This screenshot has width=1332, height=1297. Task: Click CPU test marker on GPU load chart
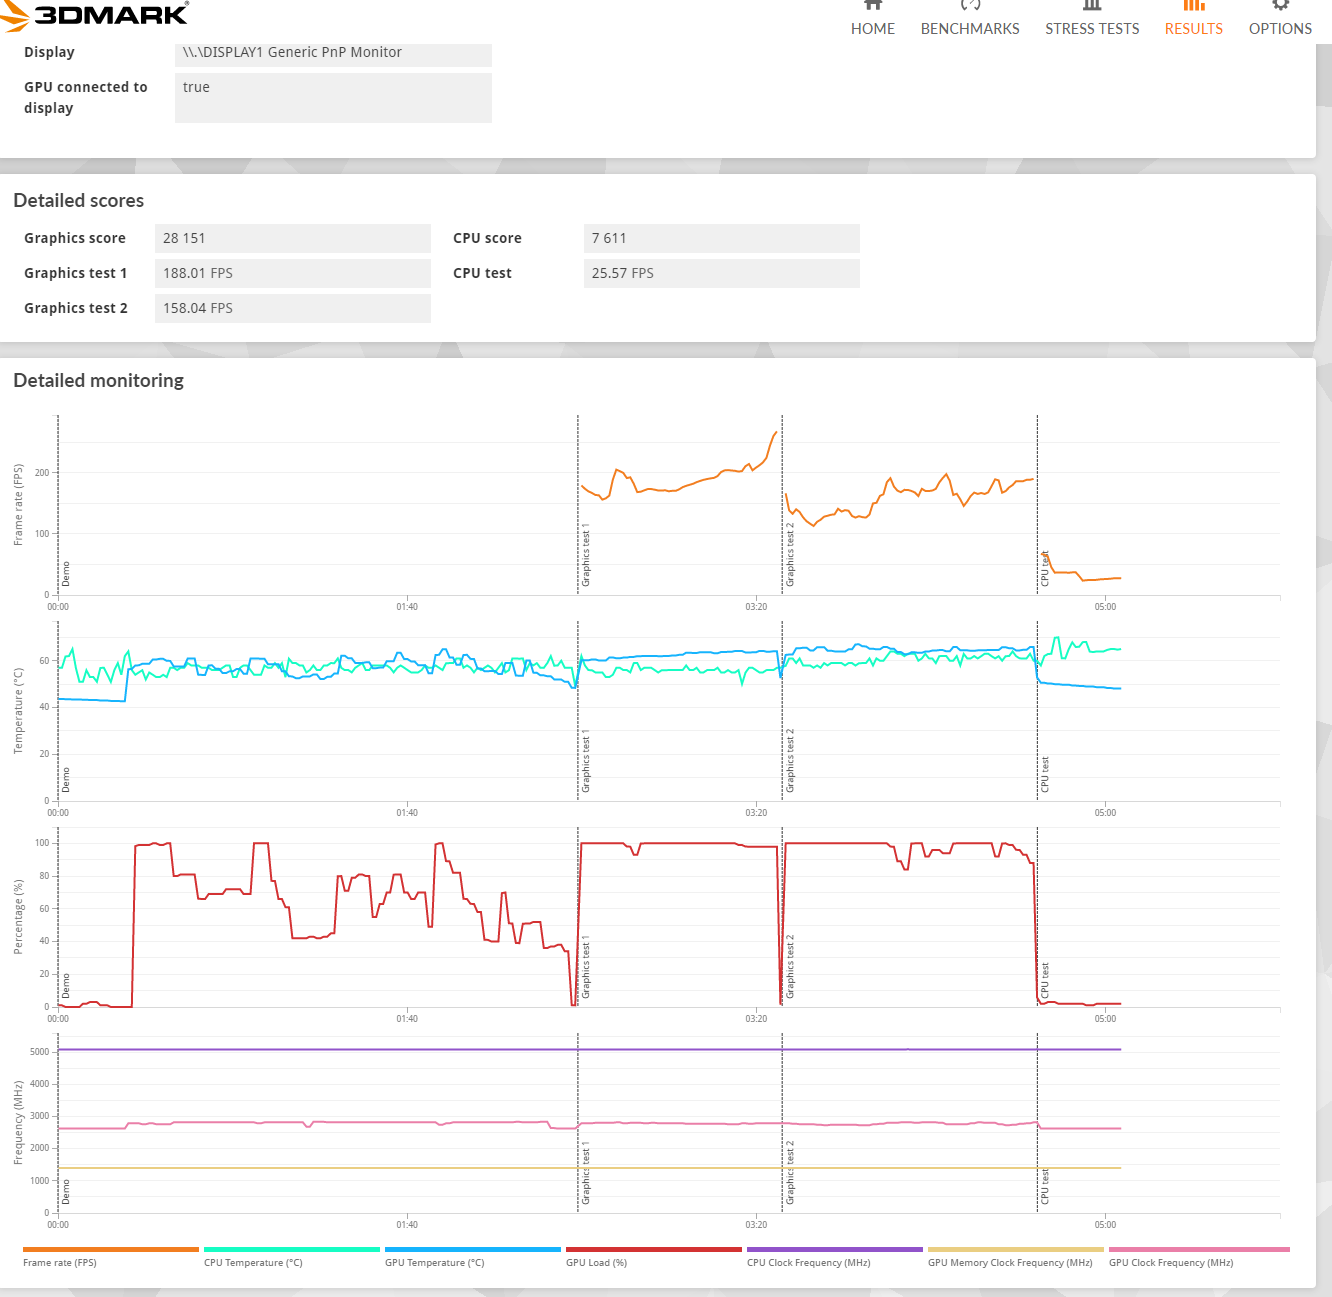coord(1045,980)
